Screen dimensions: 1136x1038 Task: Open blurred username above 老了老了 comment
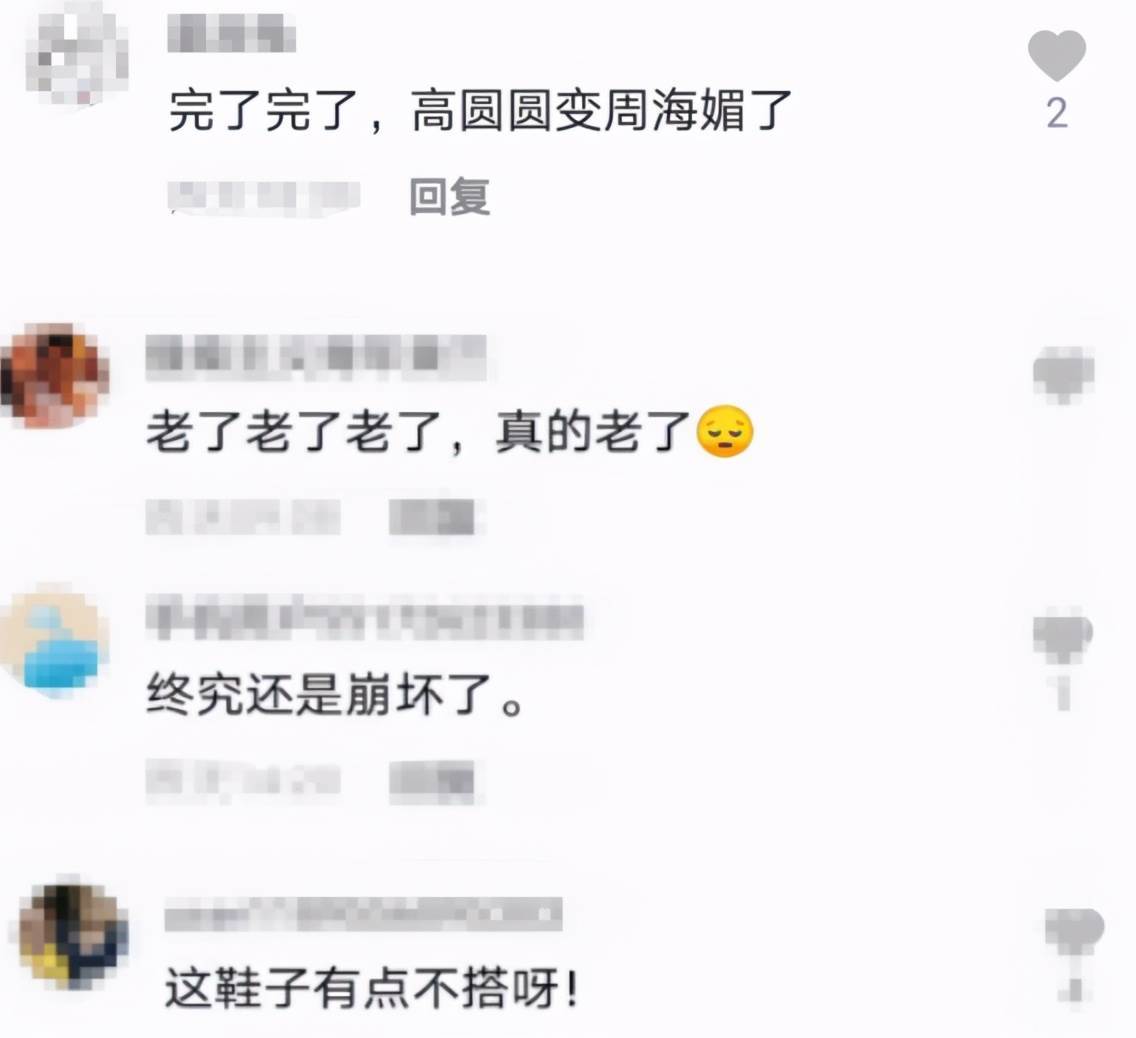316,357
